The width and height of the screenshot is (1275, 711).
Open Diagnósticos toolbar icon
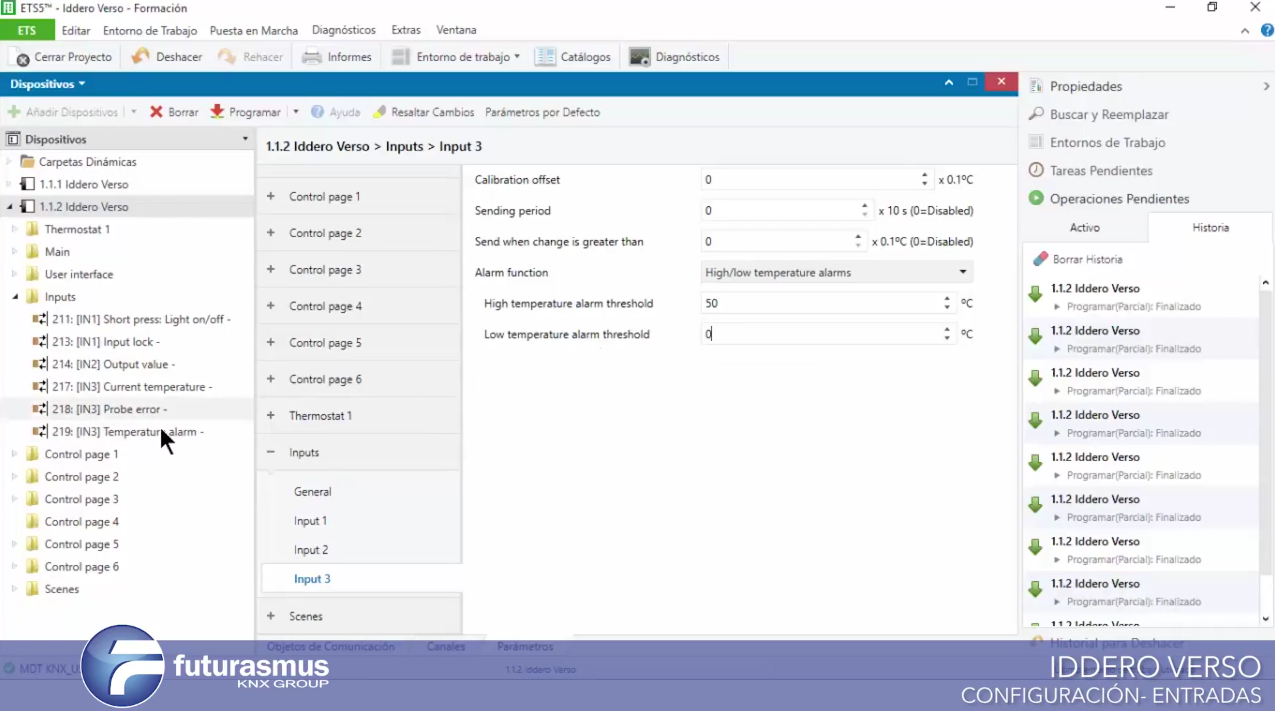[640, 57]
